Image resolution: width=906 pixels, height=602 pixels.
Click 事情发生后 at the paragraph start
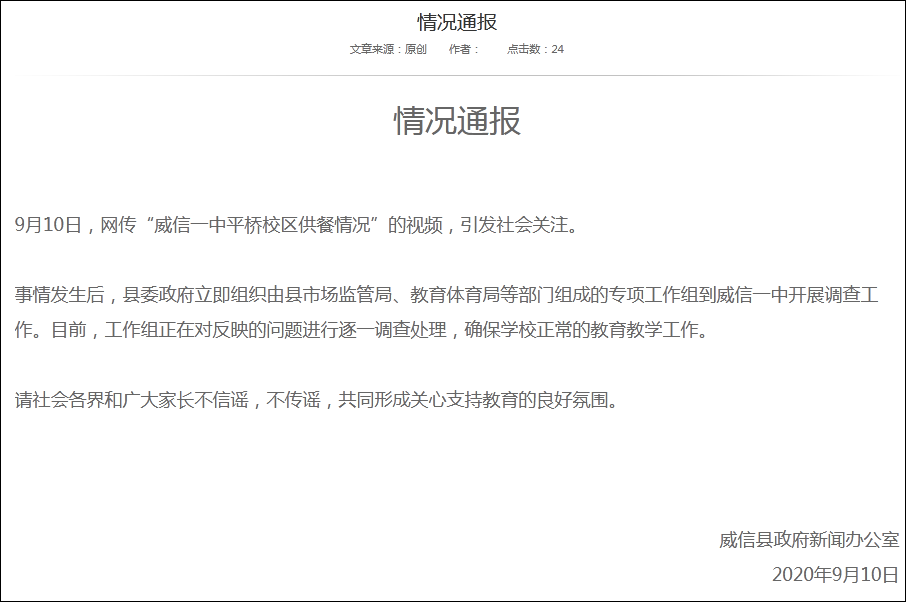pos(60,296)
